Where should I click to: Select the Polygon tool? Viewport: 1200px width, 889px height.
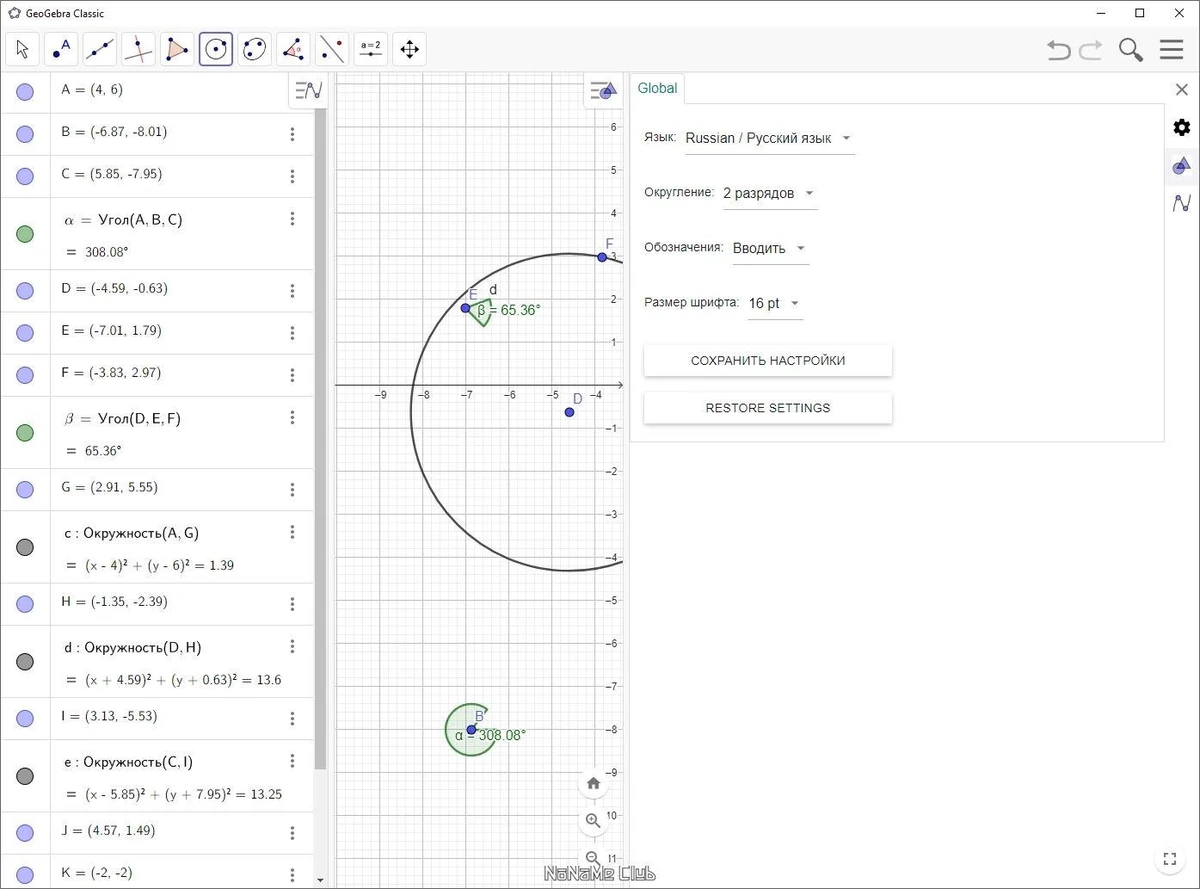point(177,49)
